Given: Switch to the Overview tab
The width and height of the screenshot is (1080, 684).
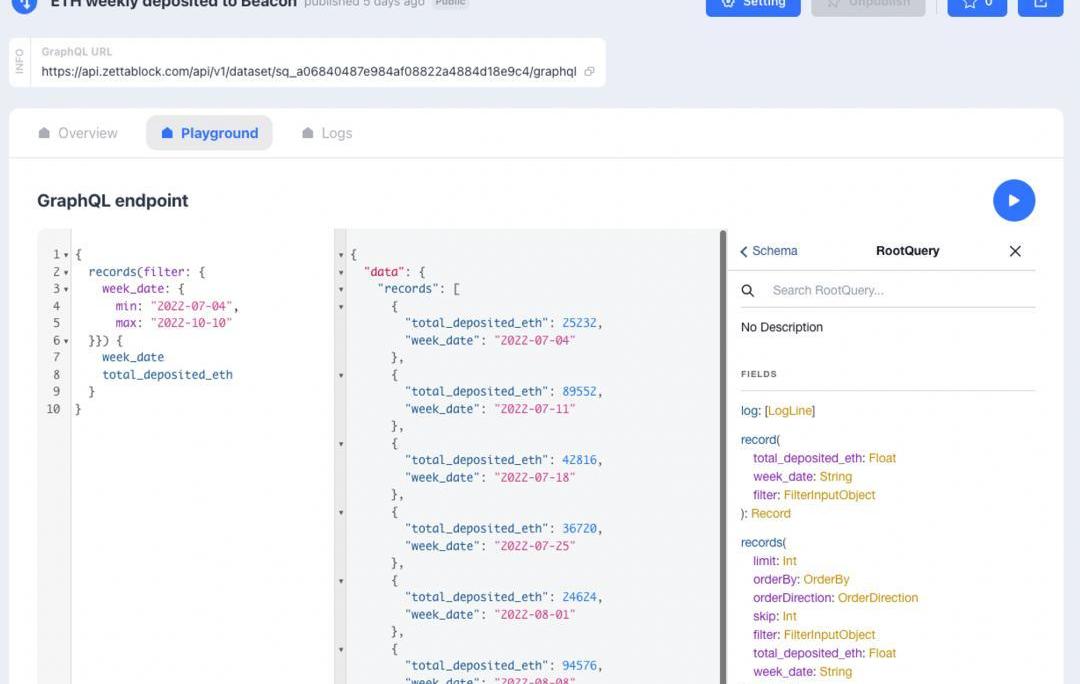Looking at the screenshot, I should pyautogui.click(x=78, y=133).
